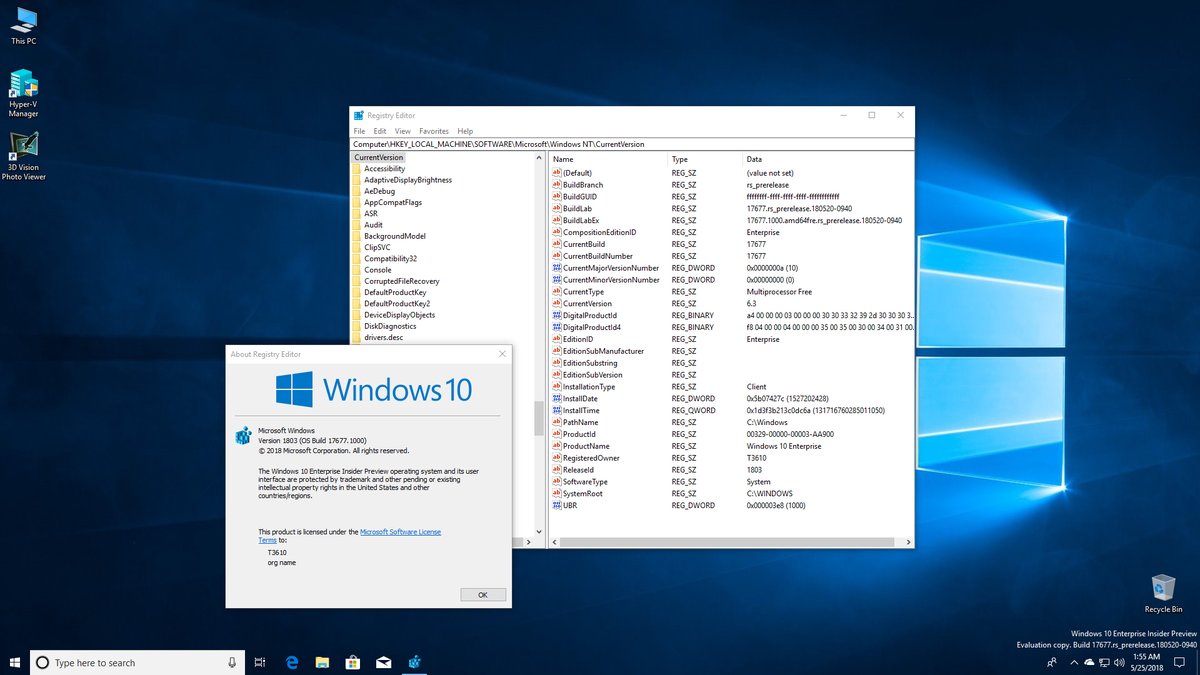Select the ReleaseId value name
Viewport: 1200px width, 675px height.
click(578, 470)
